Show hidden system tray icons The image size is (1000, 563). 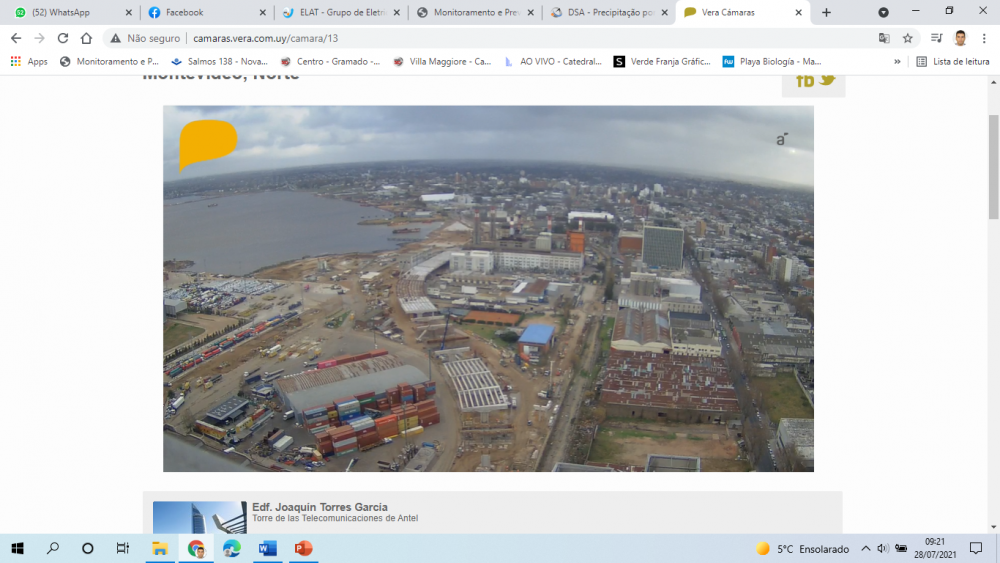click(x=866, y=549)
